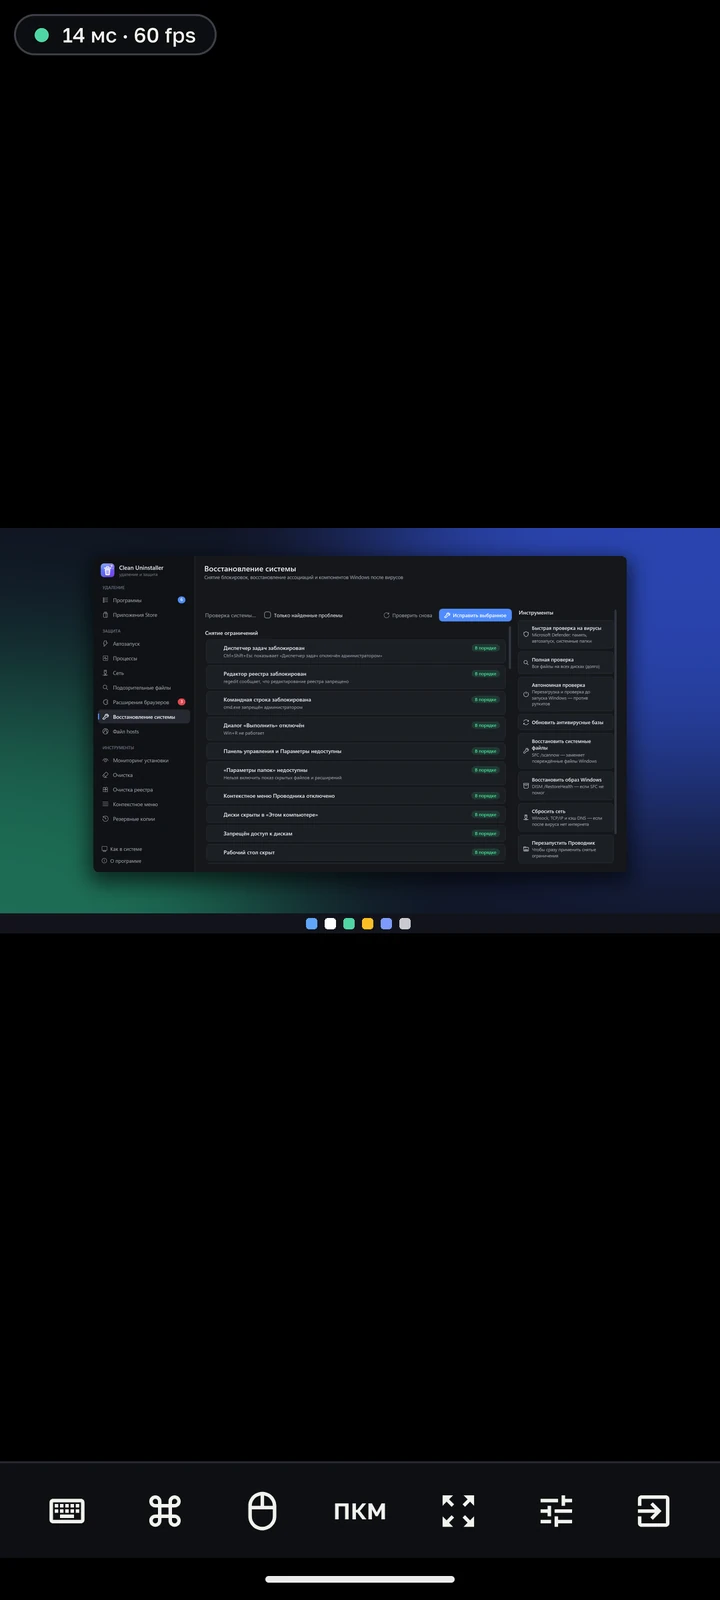Click the Как в системе theme option
The height and width of the screenshot is (1600, 720).
(x=122, y=849)
